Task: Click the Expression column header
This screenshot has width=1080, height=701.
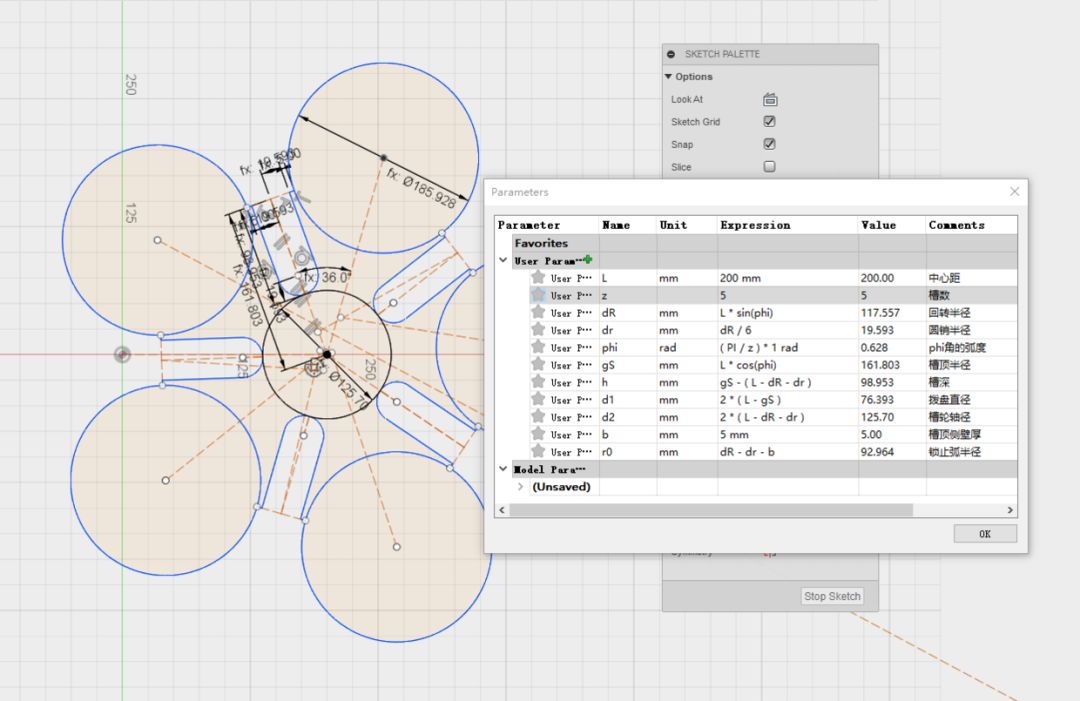Action: [x=755, y=225]
